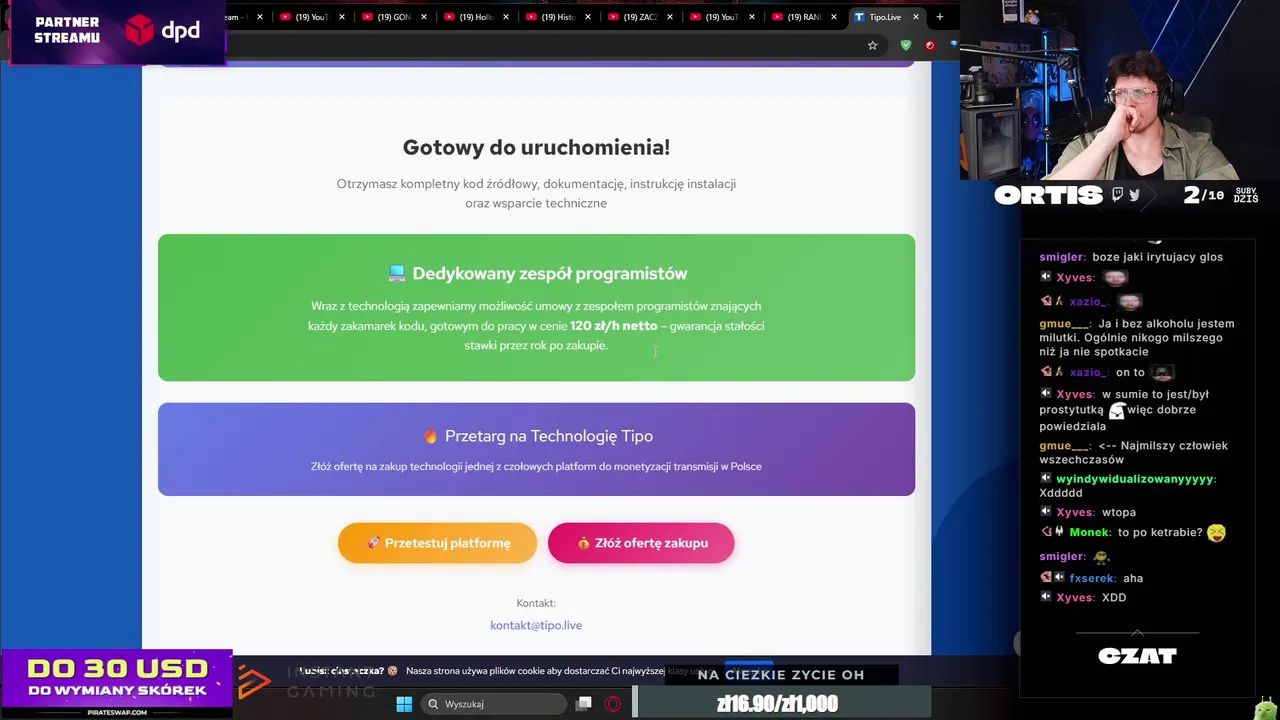Click the Wyszukaj taskbar search box
The height and width of the screenshot is (720, 1280).
click(494, 704)
